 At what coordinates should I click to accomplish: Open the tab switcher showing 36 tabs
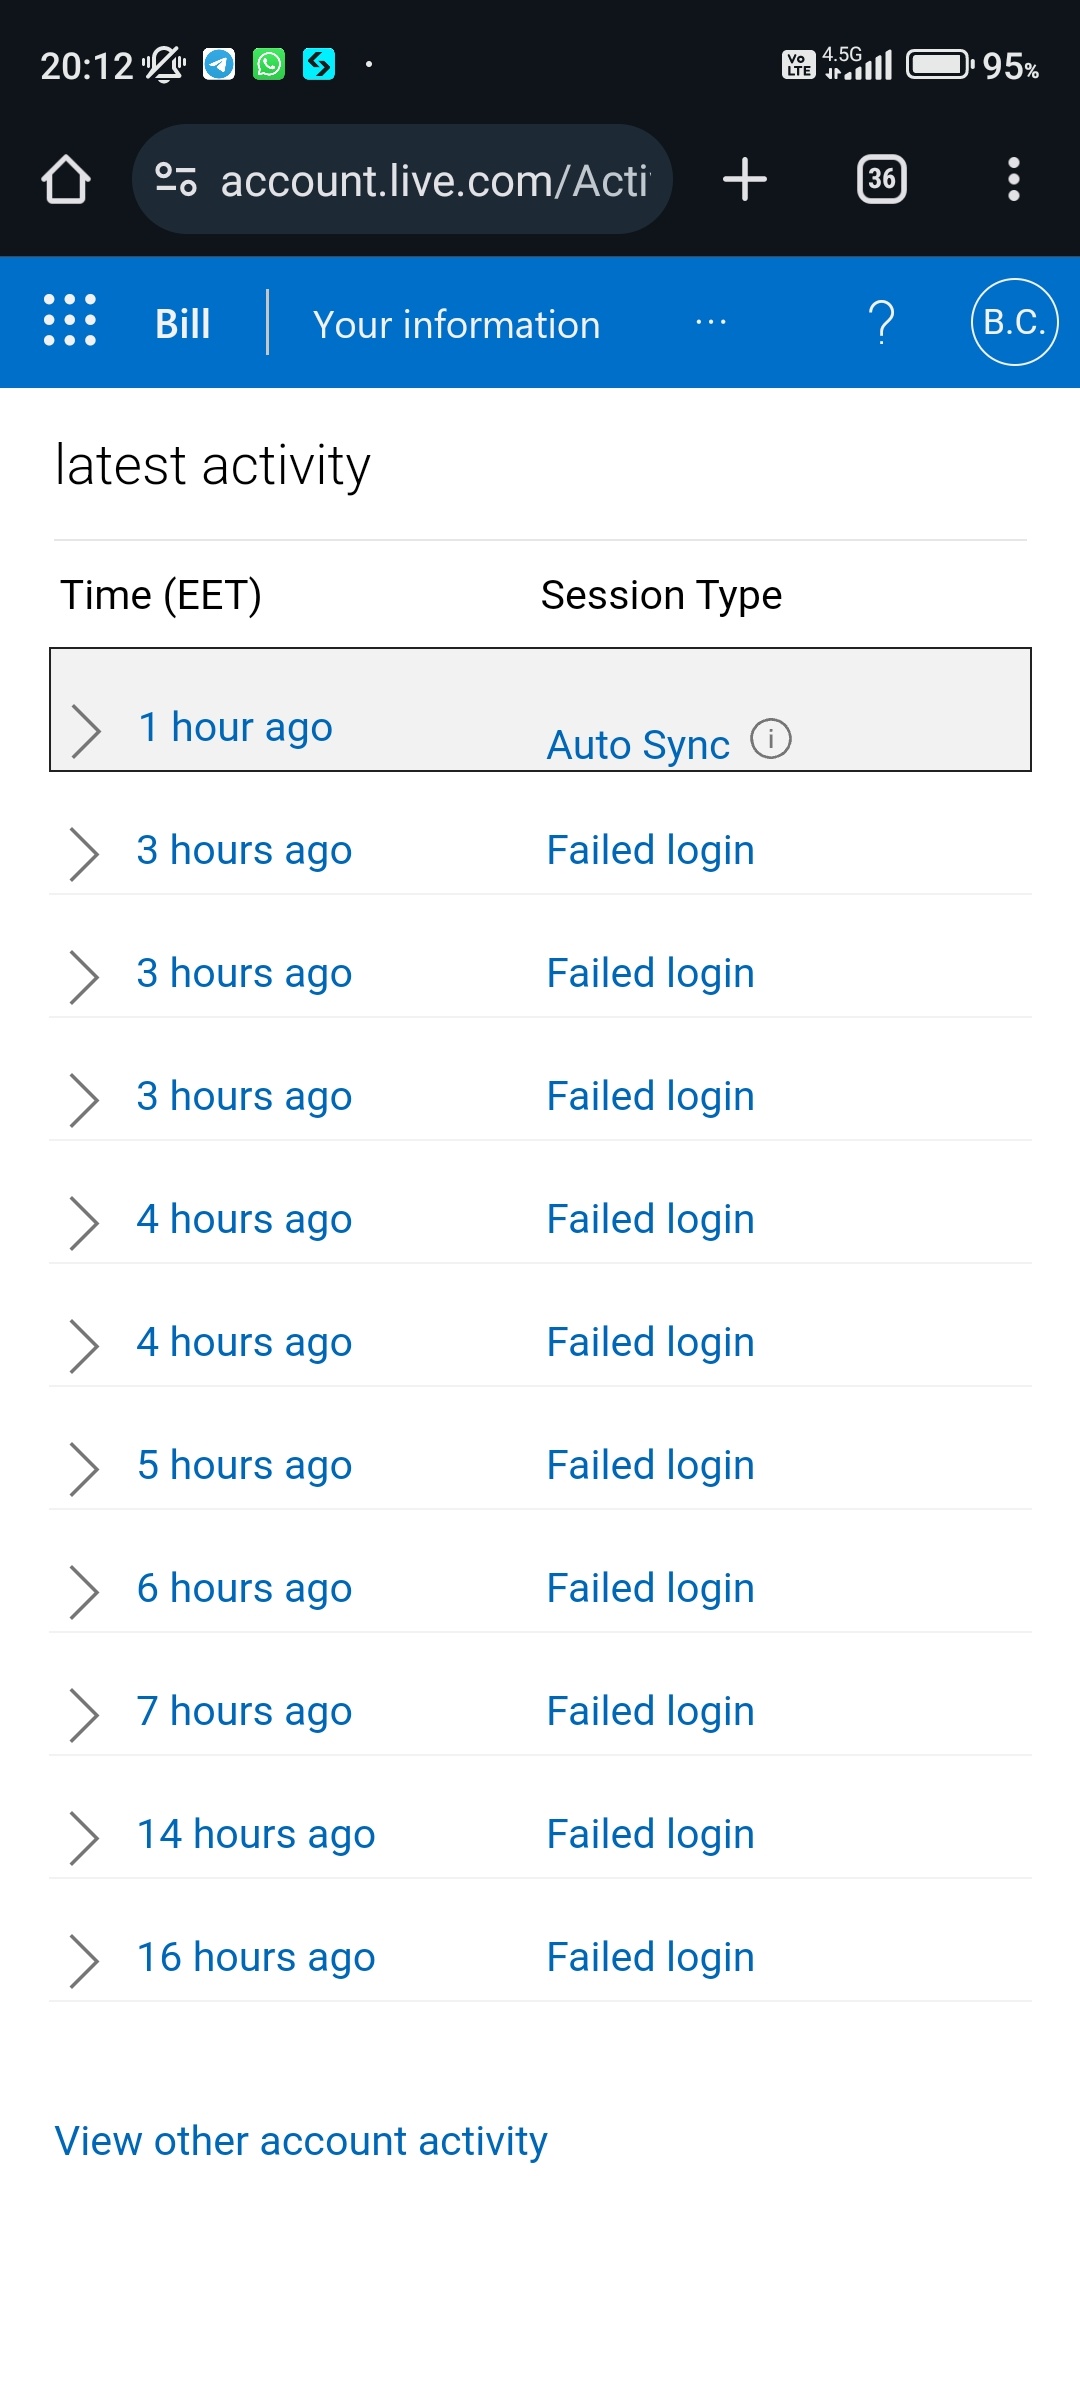pyautogui.click(x=881, y=180)
